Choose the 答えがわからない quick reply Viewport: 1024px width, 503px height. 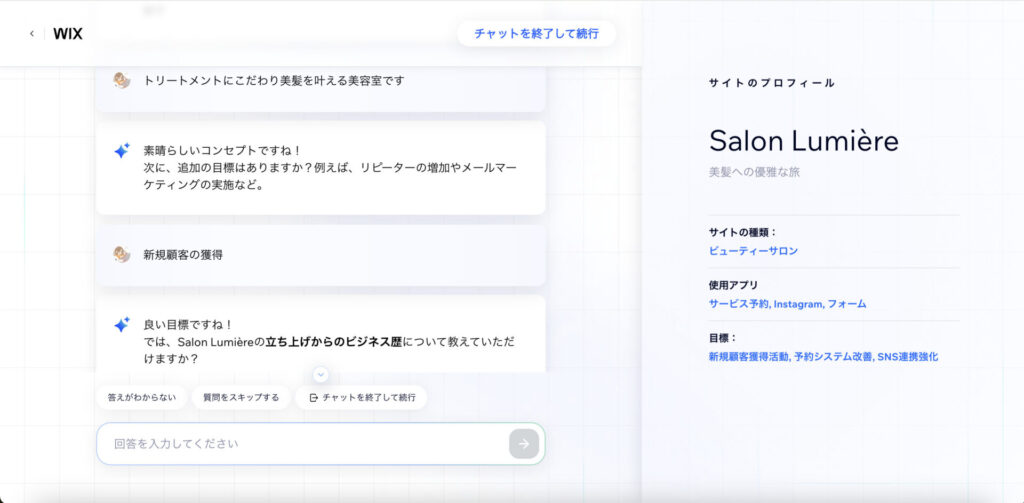[x=141, y=397]
